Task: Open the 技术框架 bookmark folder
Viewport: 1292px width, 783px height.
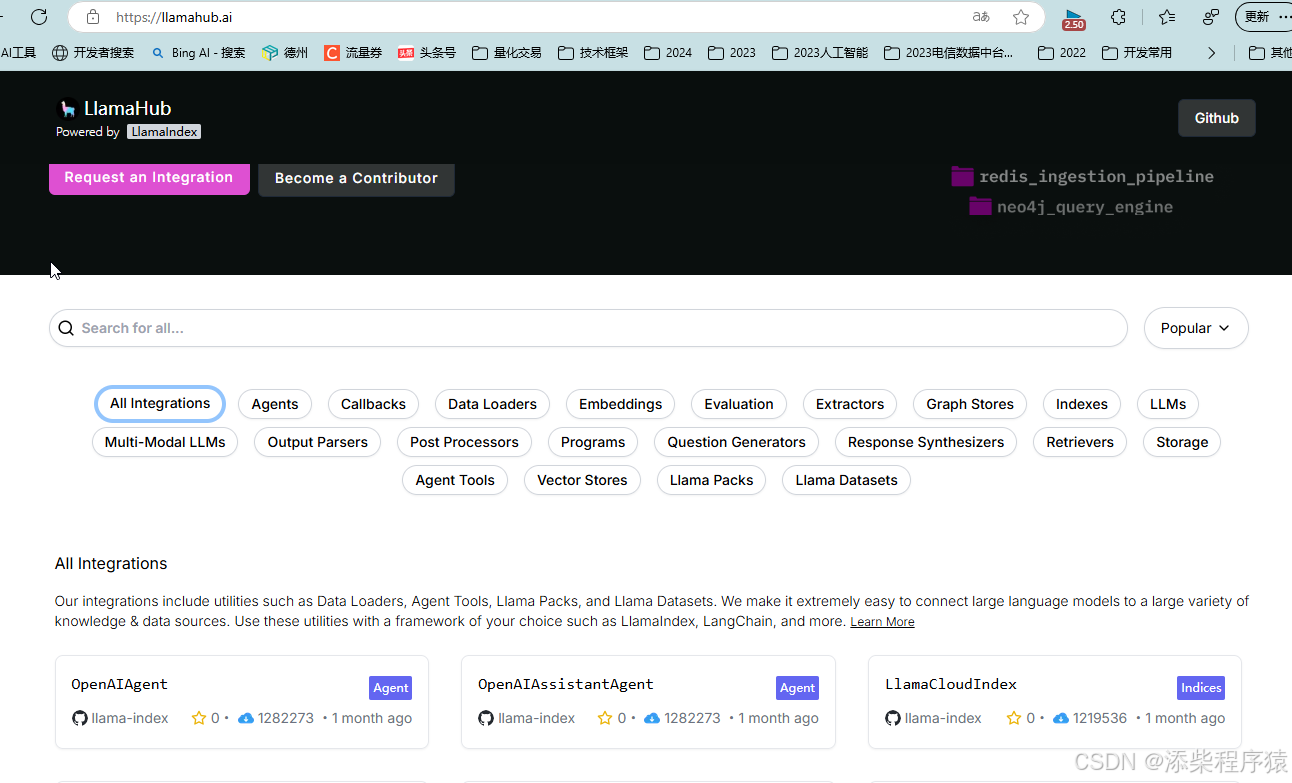Action: pos(593,53)
